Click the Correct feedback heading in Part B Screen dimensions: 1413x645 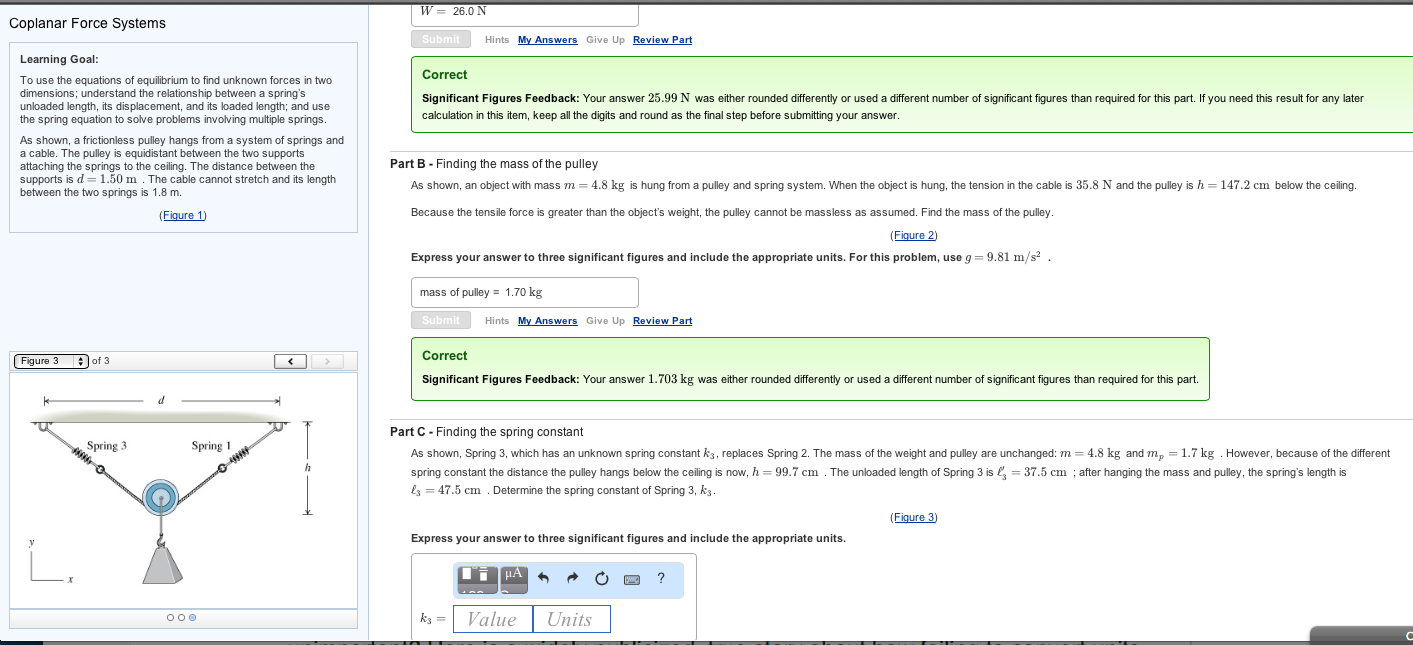[x=444, y=356]
